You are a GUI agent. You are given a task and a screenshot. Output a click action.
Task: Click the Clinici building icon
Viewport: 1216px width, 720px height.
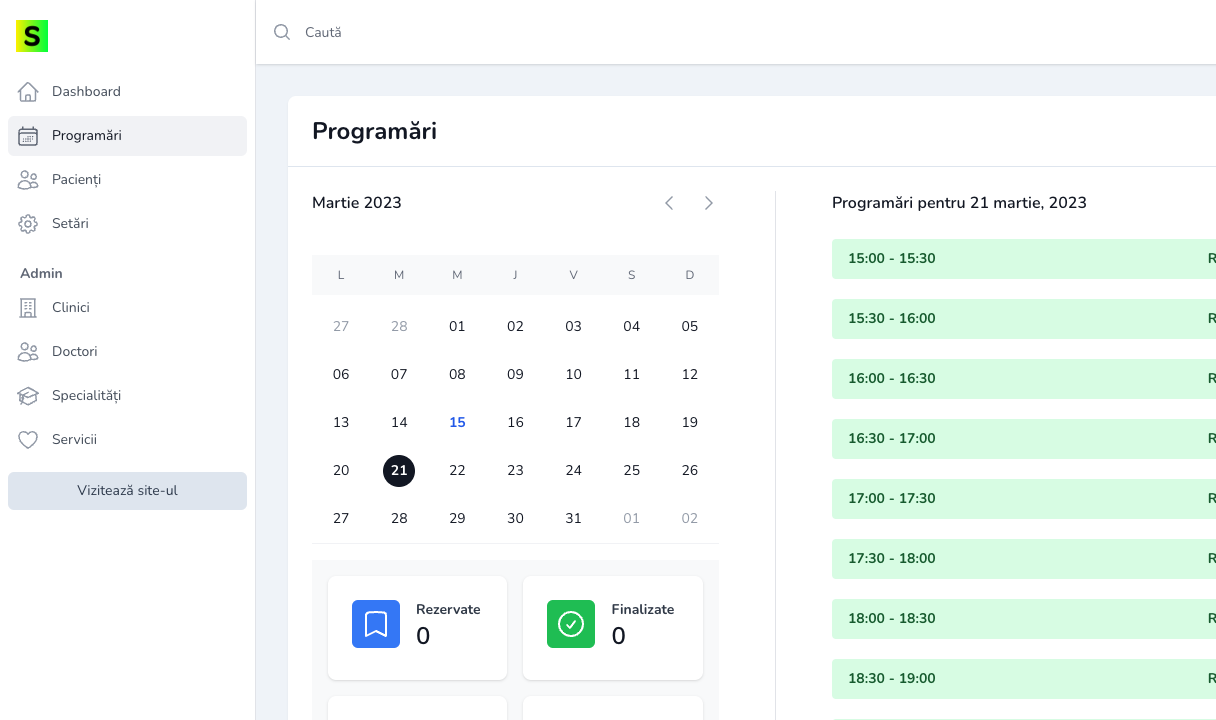click(28, 308)
